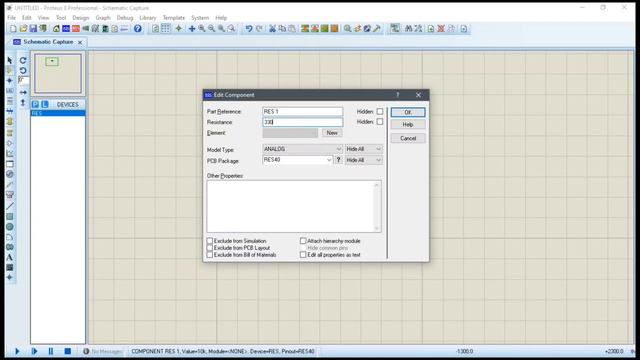
Task: Click the Part Reference input field
Action: pyautogui.click(x=302, y=111)
